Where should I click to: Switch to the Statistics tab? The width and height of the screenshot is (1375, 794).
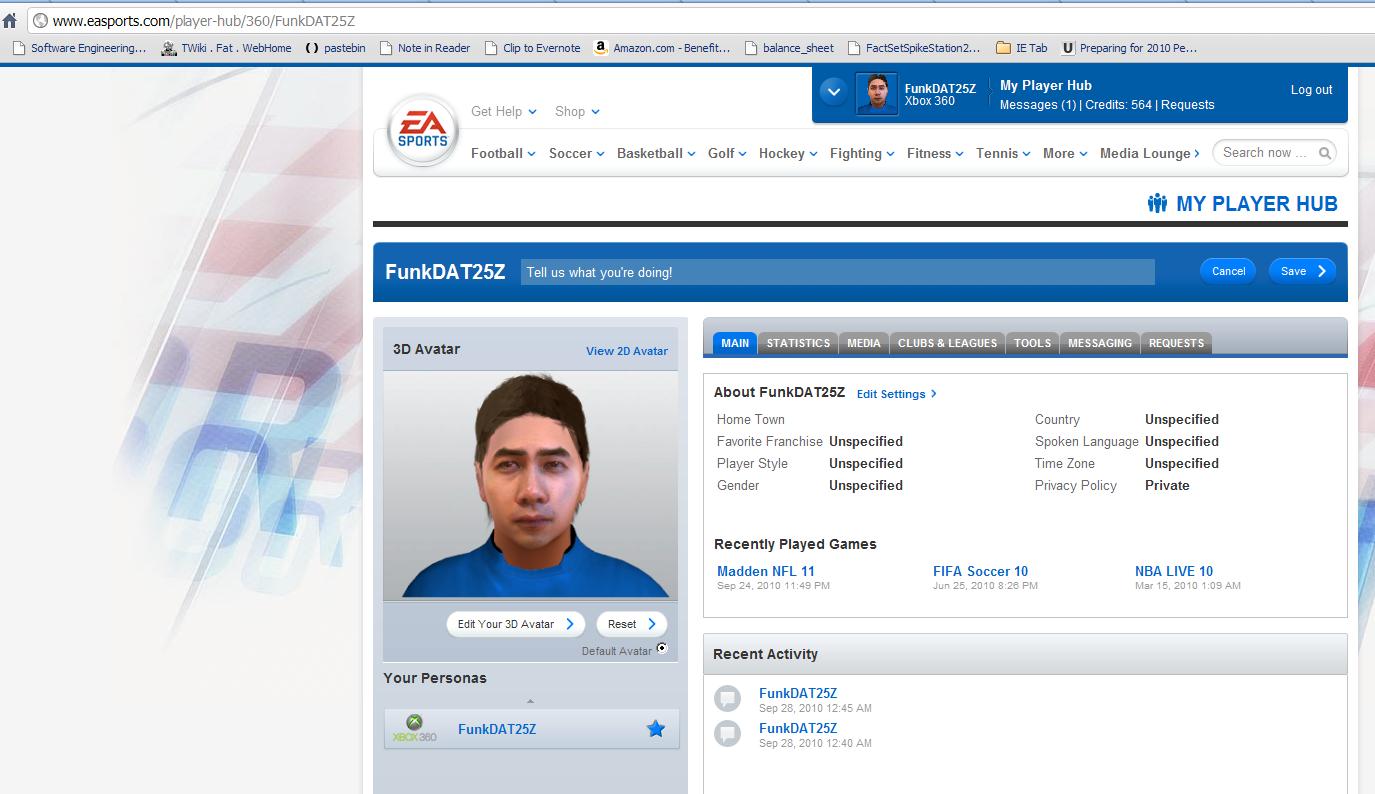coord(798,343)
